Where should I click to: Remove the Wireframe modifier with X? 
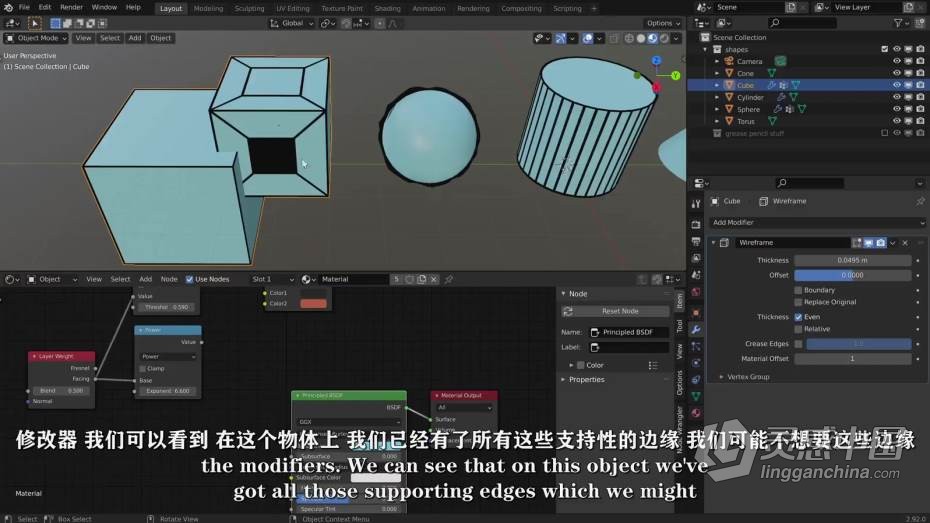coord(905,243)
